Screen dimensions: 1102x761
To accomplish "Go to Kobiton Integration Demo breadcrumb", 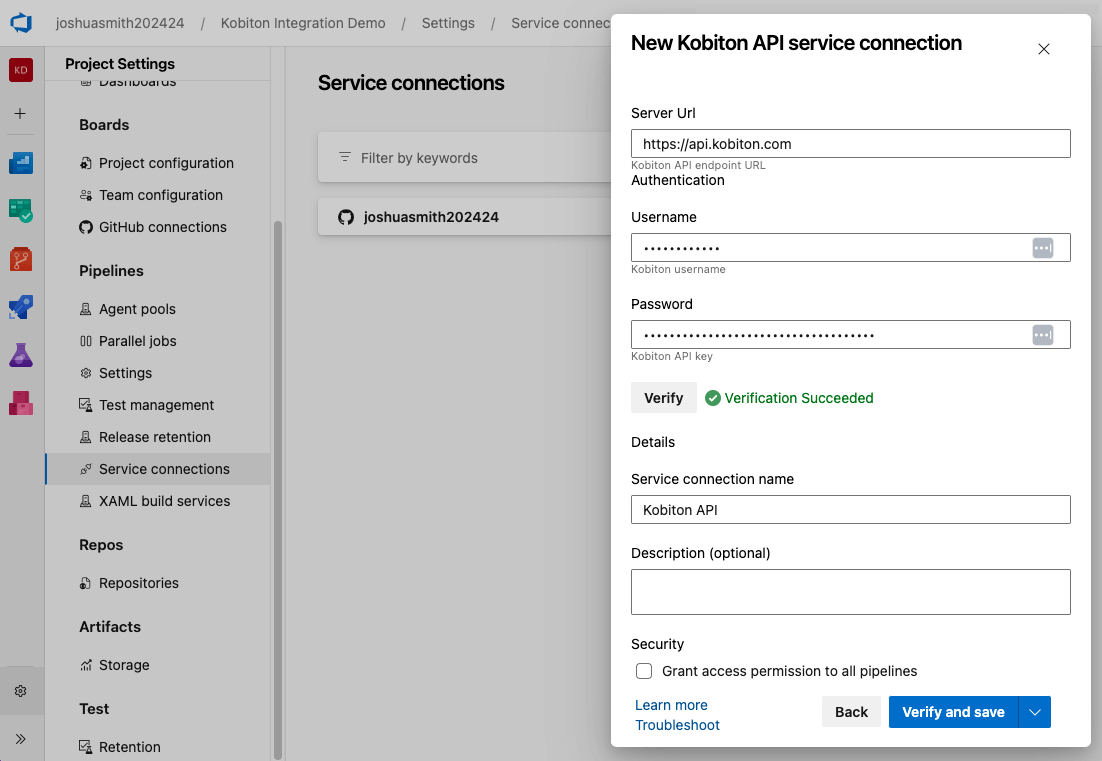I will [303, 23].
